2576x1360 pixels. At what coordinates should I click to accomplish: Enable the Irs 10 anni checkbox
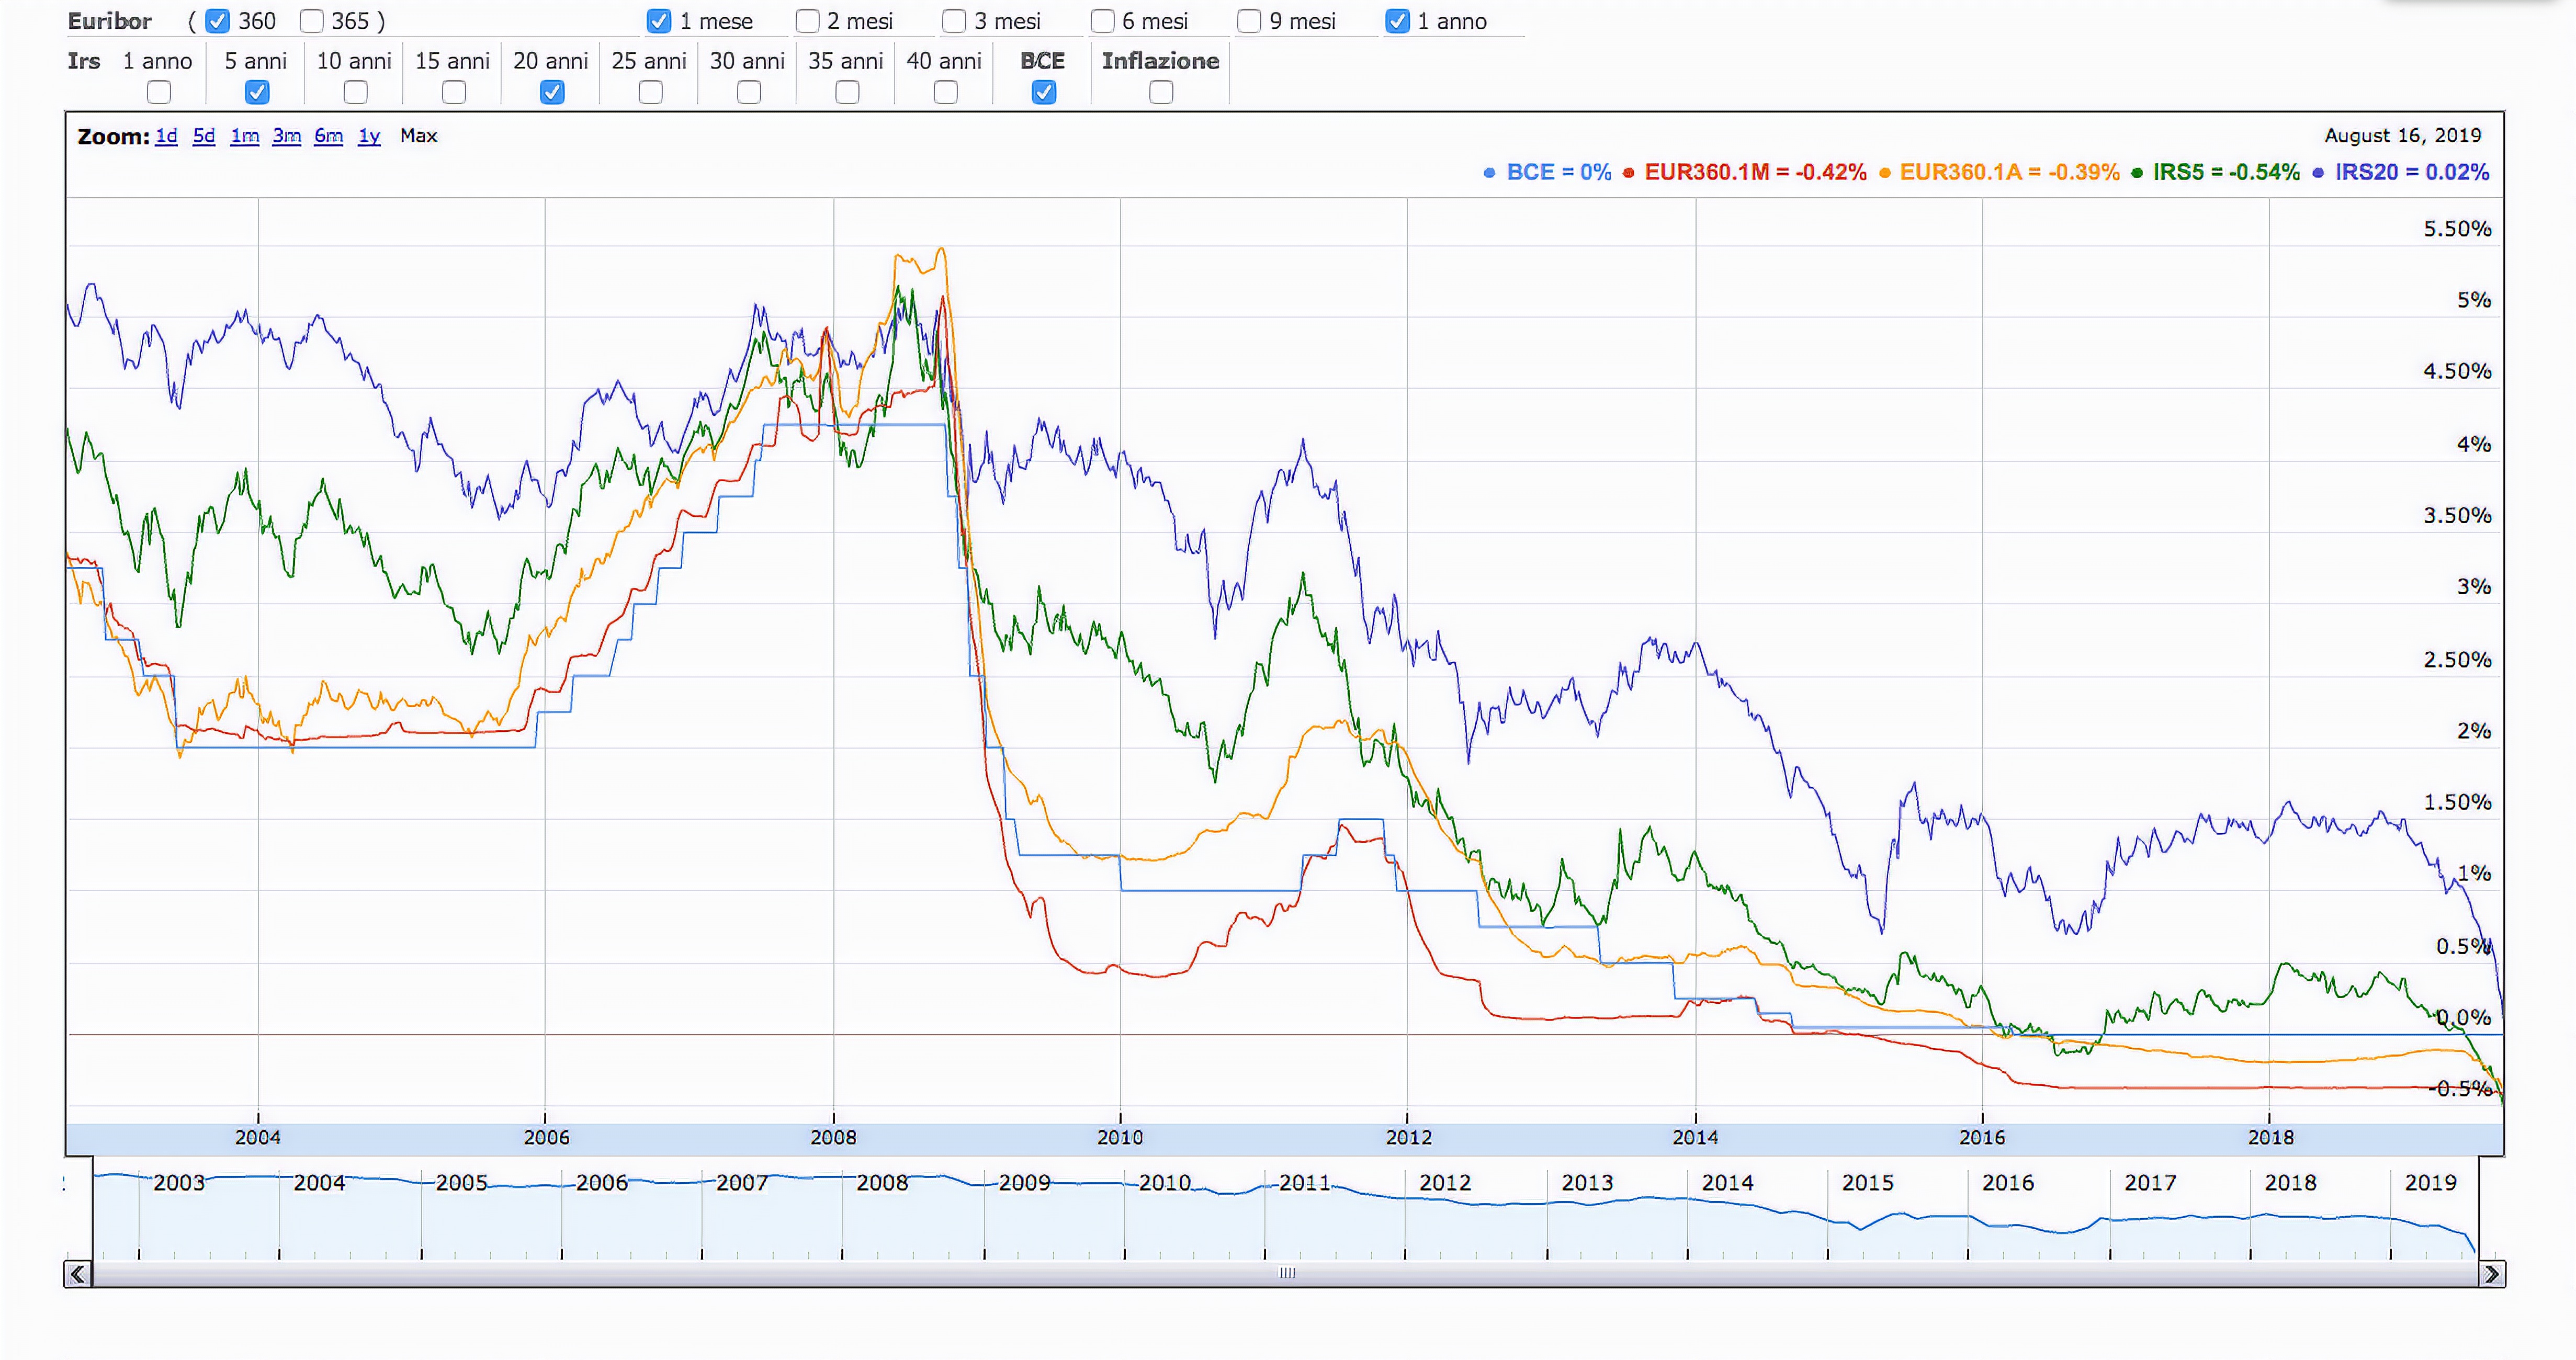pos(355,92)
